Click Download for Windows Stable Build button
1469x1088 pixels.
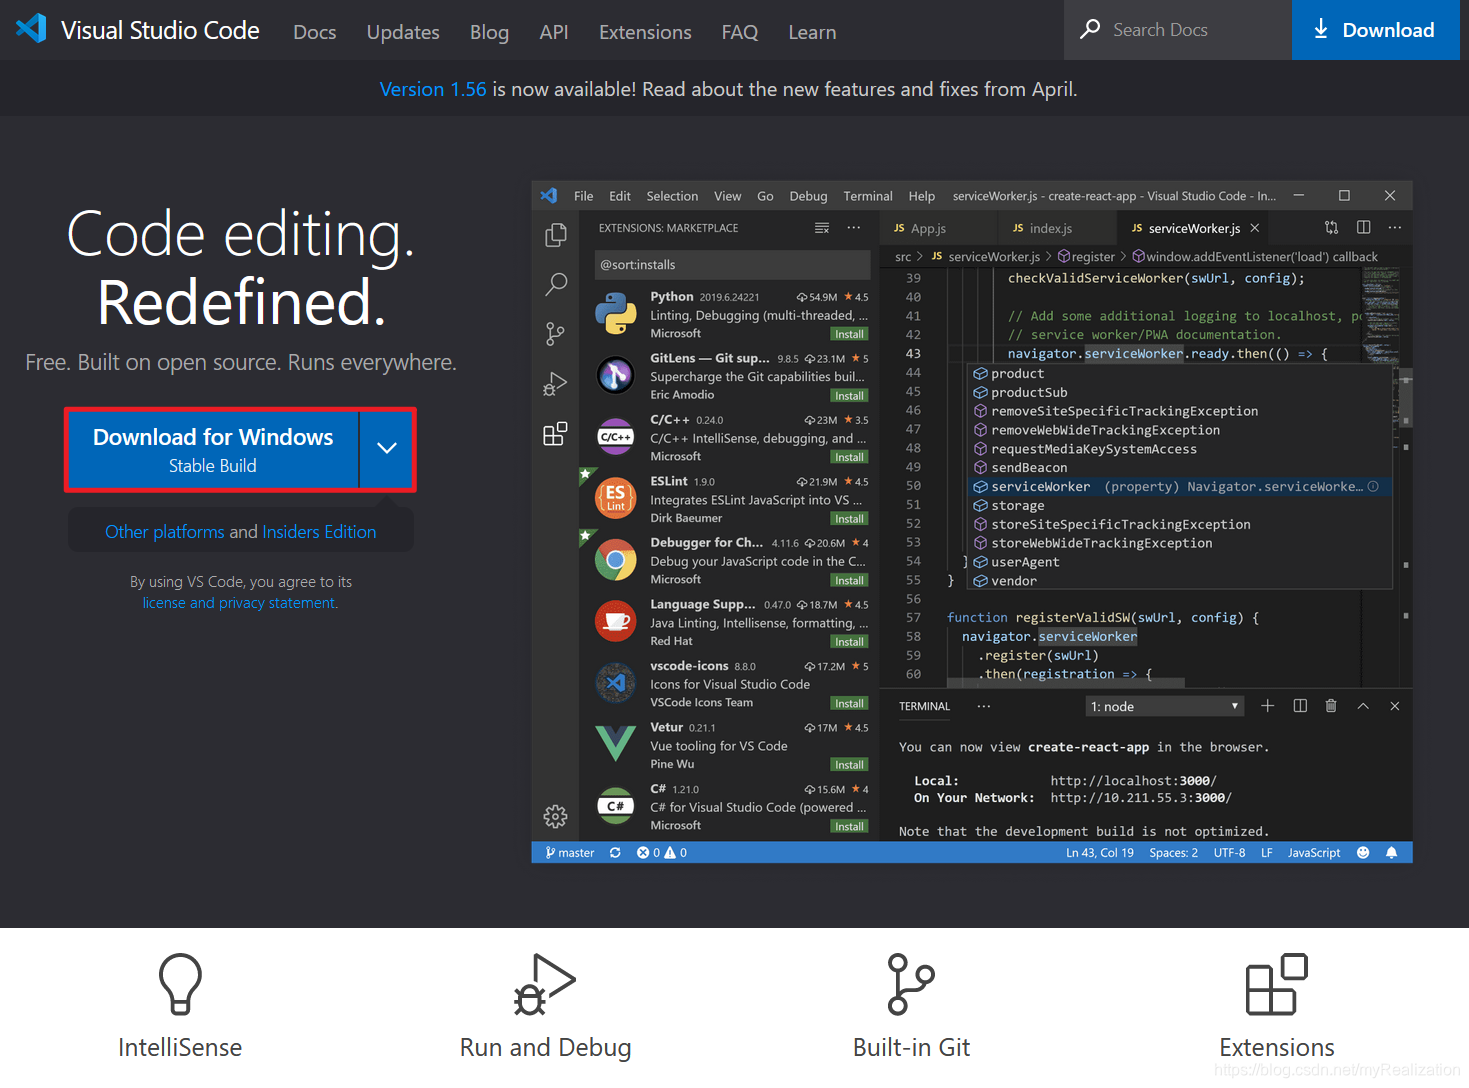tap(213, 449)
